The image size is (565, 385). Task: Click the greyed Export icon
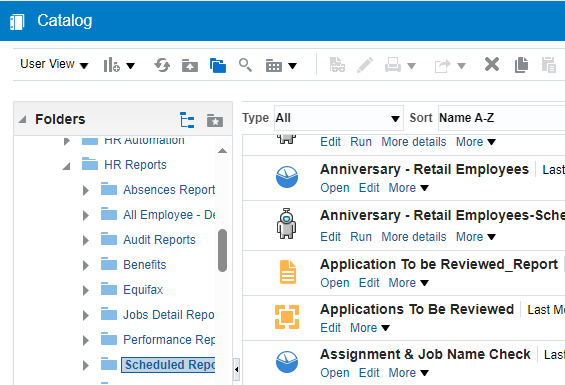click(x=442, y=66)
